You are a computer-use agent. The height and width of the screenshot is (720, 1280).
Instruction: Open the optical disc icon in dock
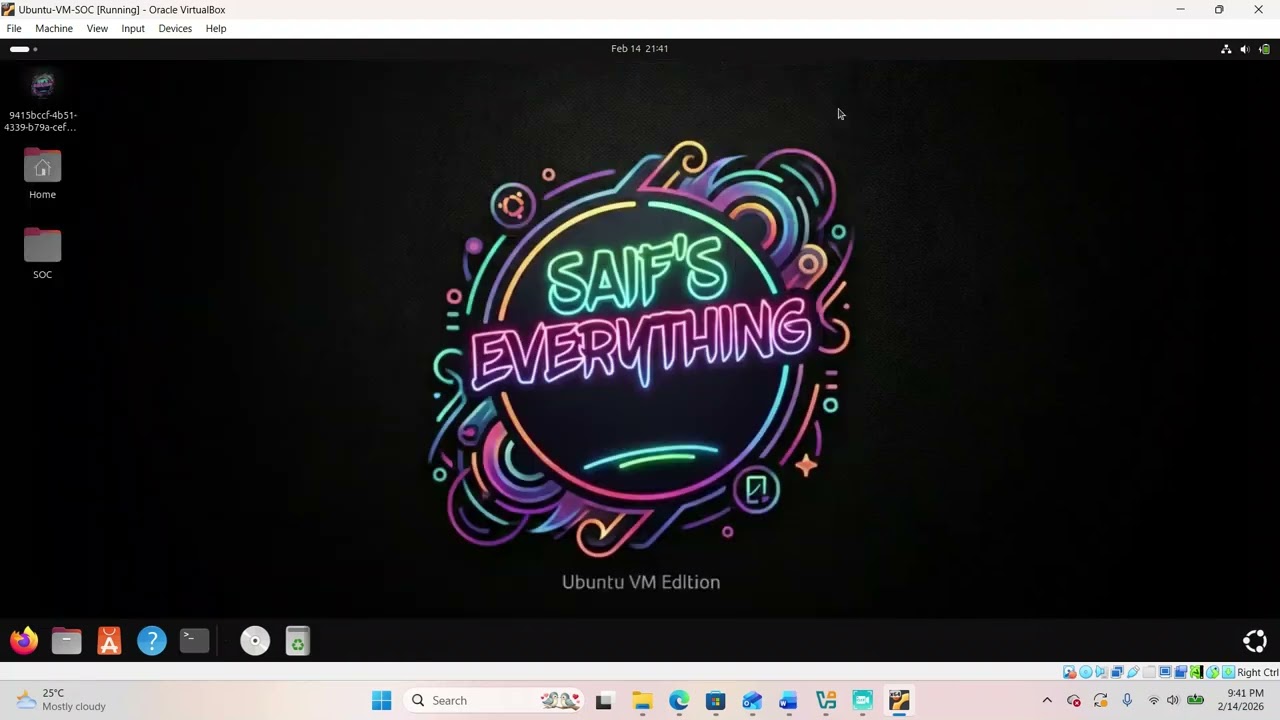pyautogui.click(x=255, y=641)
